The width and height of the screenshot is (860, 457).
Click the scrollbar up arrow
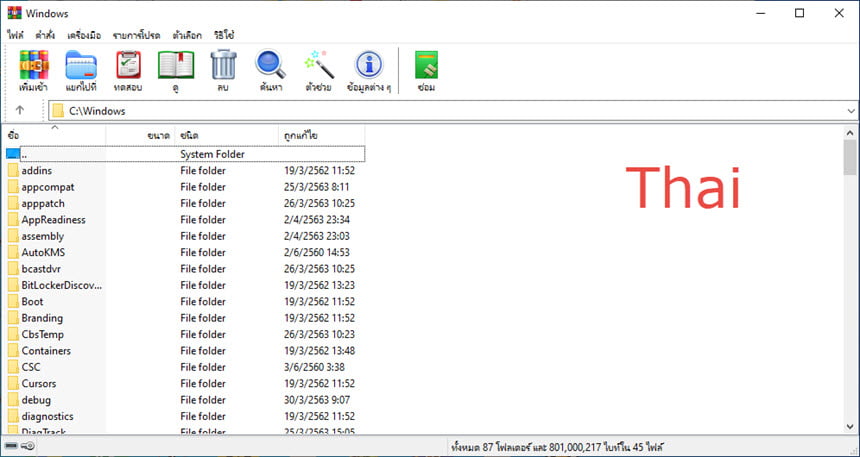(x=850, y=133)
